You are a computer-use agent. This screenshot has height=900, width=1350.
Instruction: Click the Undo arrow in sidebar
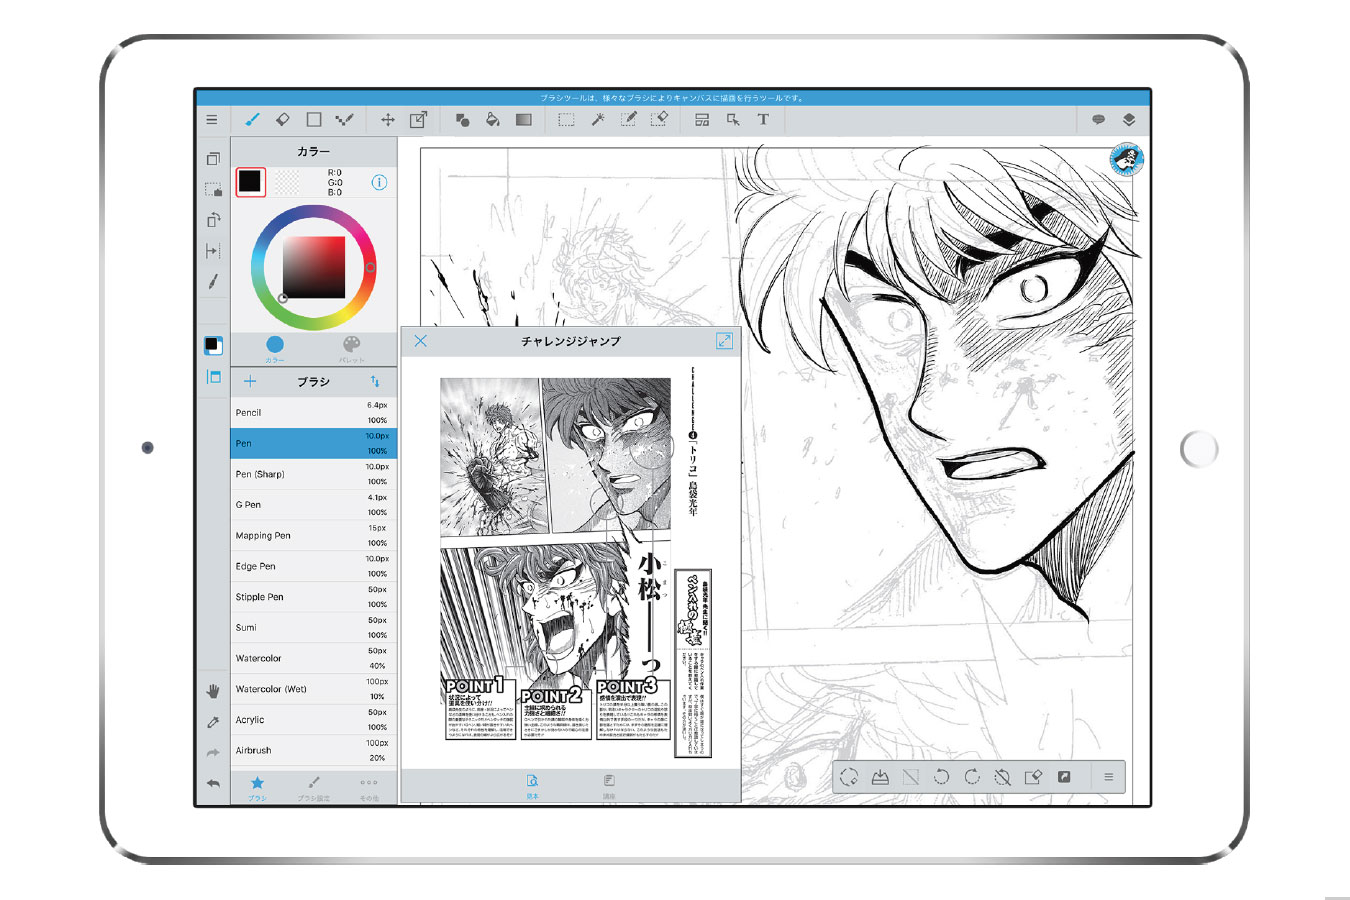click(213, 783)
